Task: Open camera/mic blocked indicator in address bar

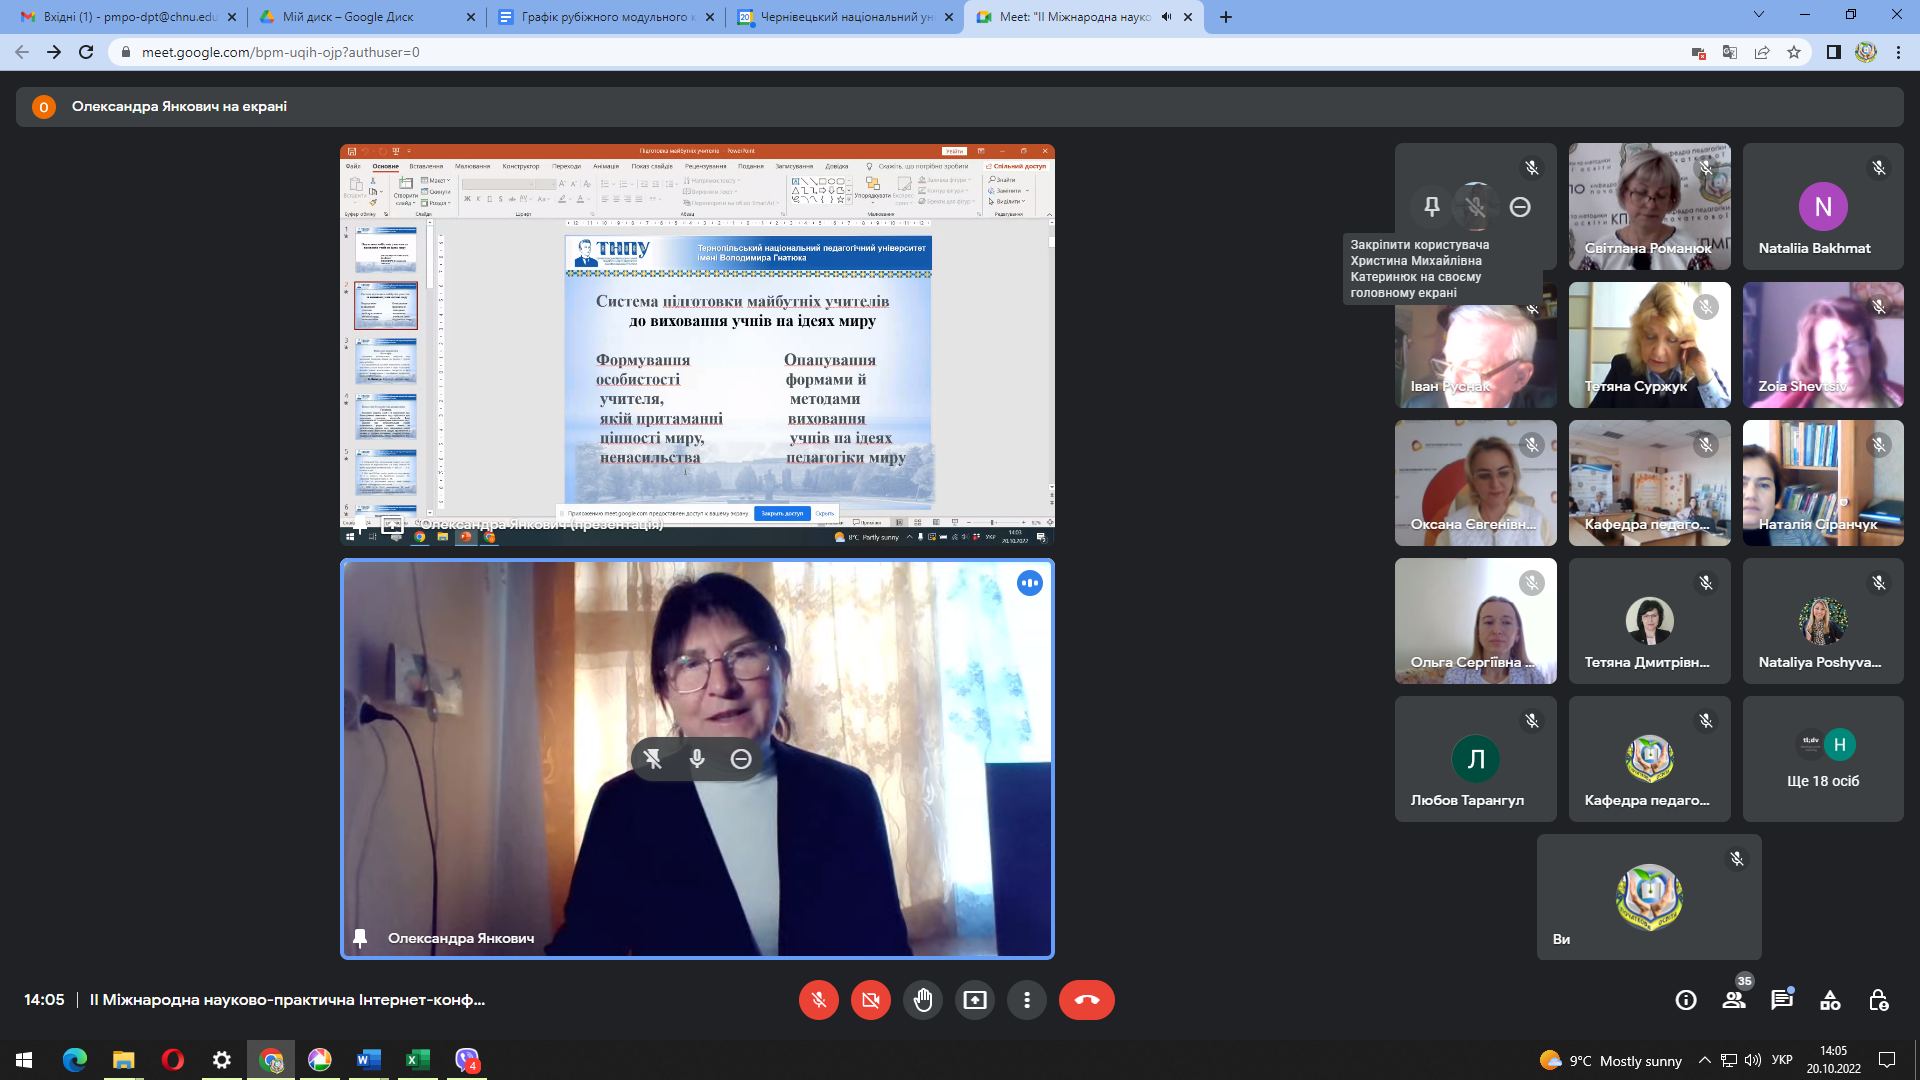Action: click(1698, 52)
